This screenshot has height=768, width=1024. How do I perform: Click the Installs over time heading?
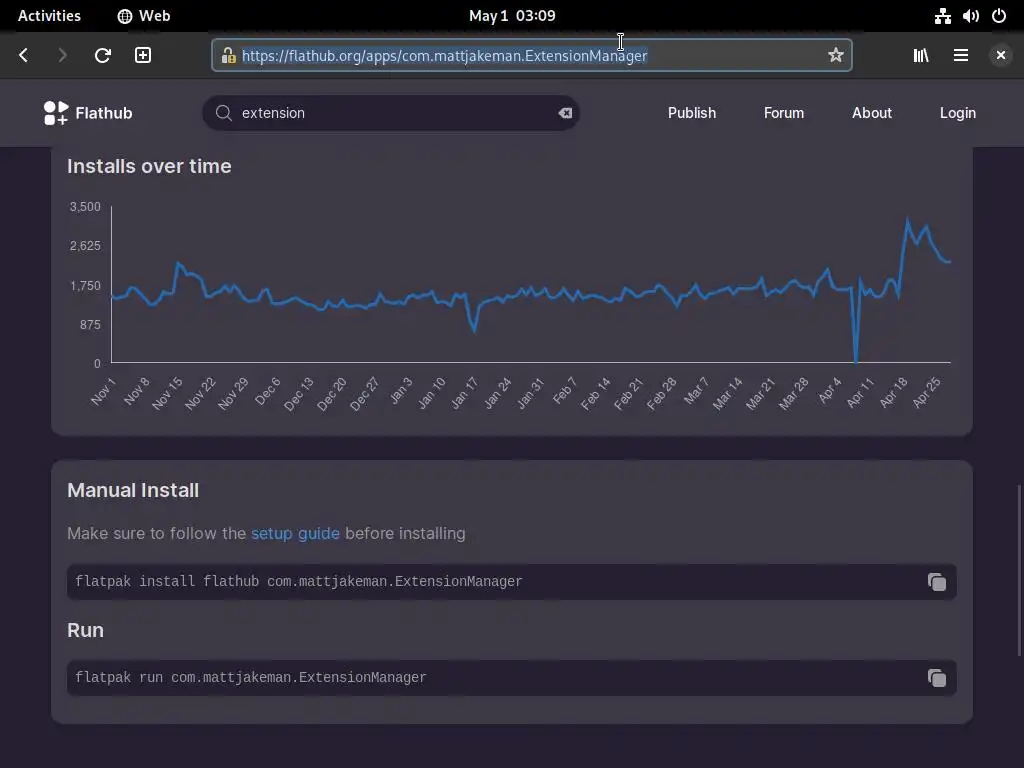click(x=149, y=166)
